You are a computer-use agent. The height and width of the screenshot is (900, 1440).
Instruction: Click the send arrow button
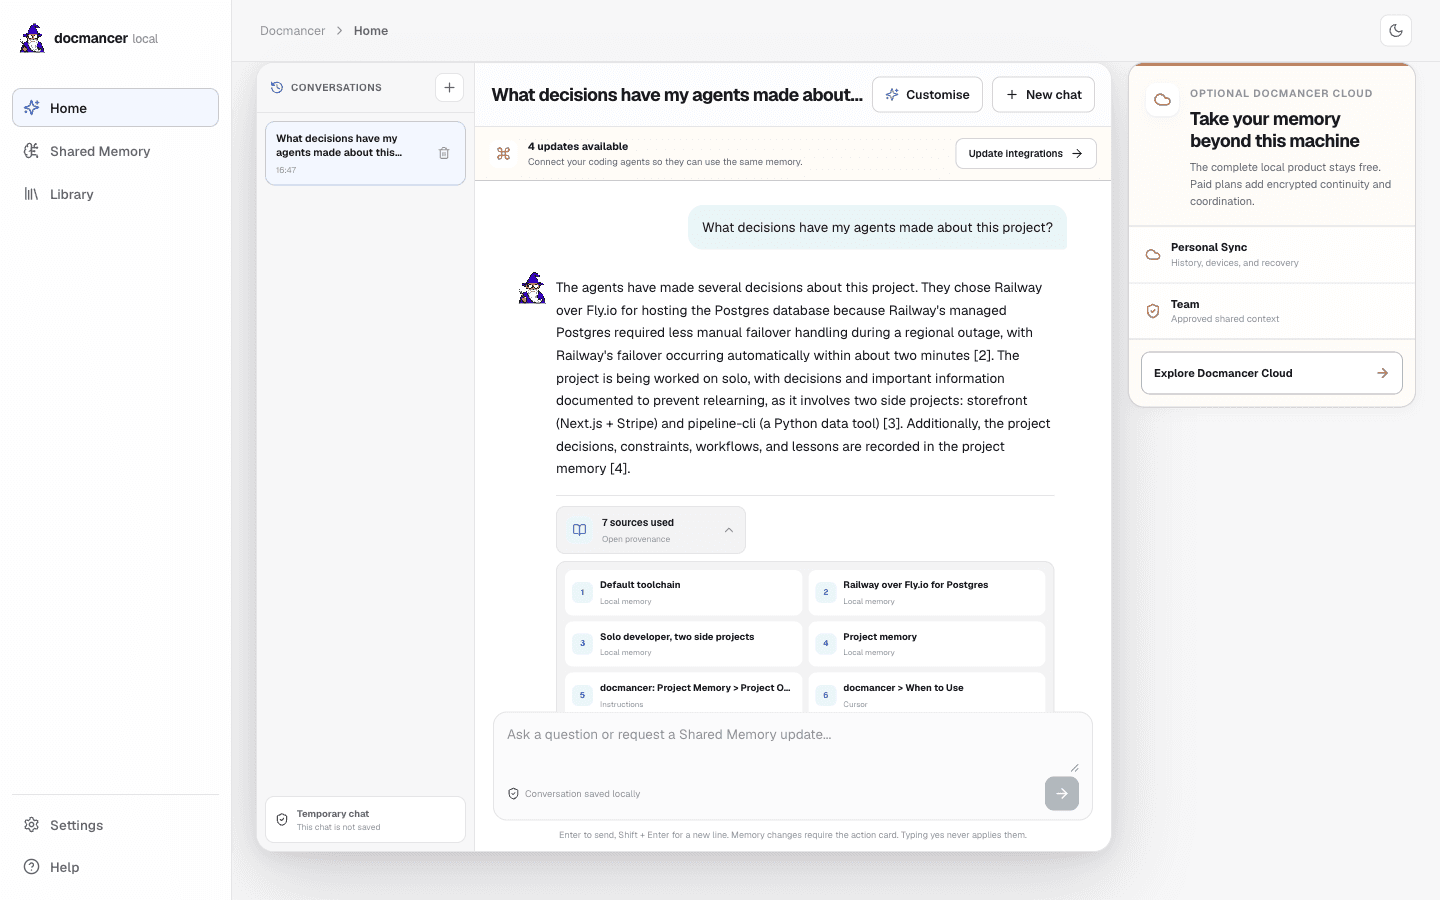1062,794
